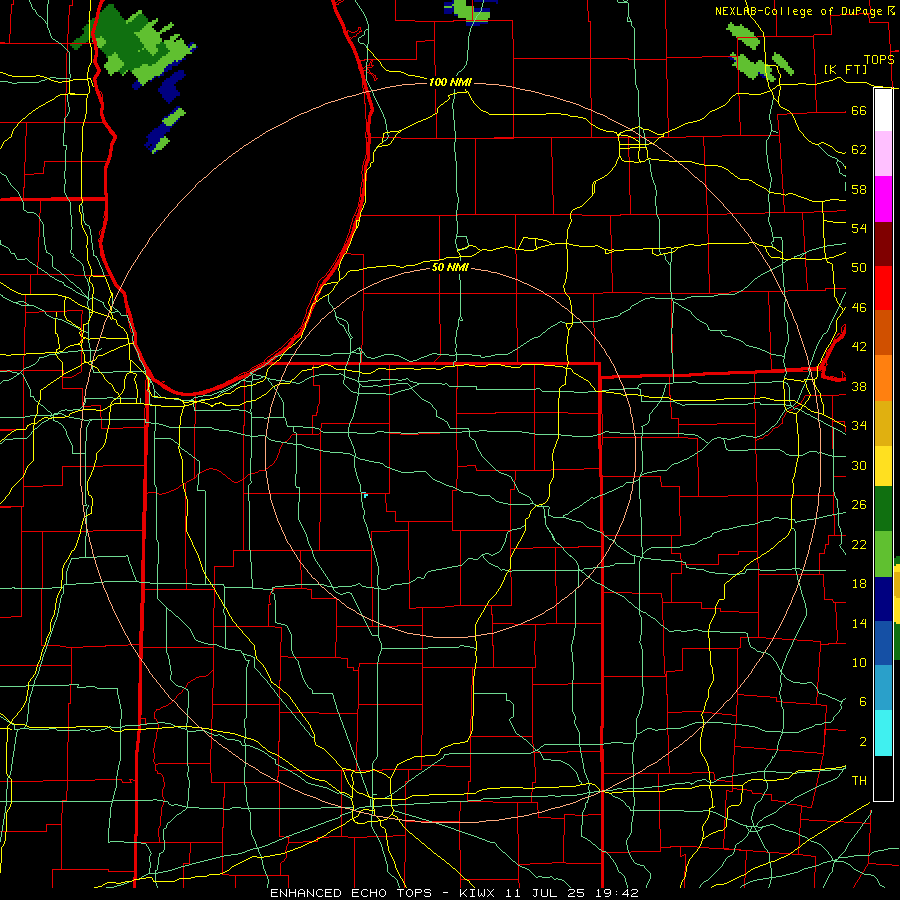Click the dark green swatch on the tops scale

click(883, 509)
